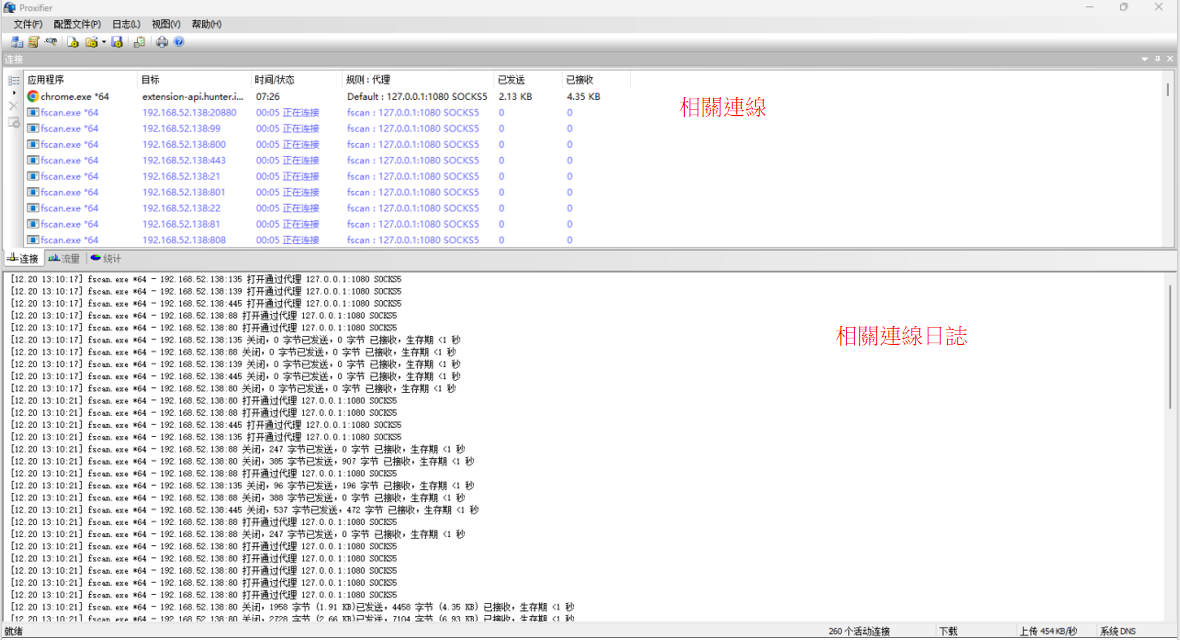Click fscan icon in 192.168.52.138:443 row
1180x640 pixels.
(x=32, y=160)
